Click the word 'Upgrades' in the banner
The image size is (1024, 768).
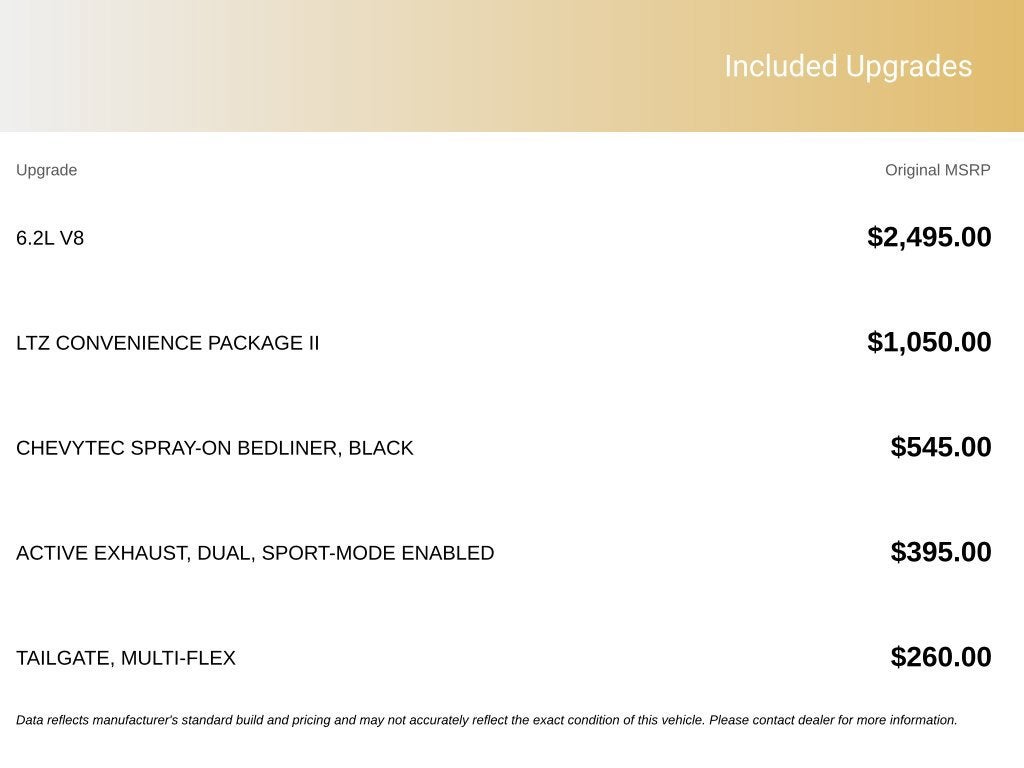point(908,67)
